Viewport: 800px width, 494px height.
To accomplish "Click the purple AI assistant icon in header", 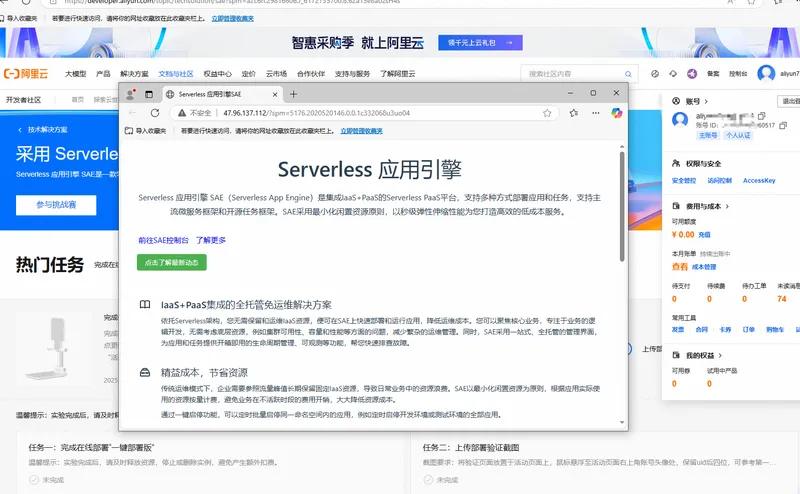I will coord(692,74).
